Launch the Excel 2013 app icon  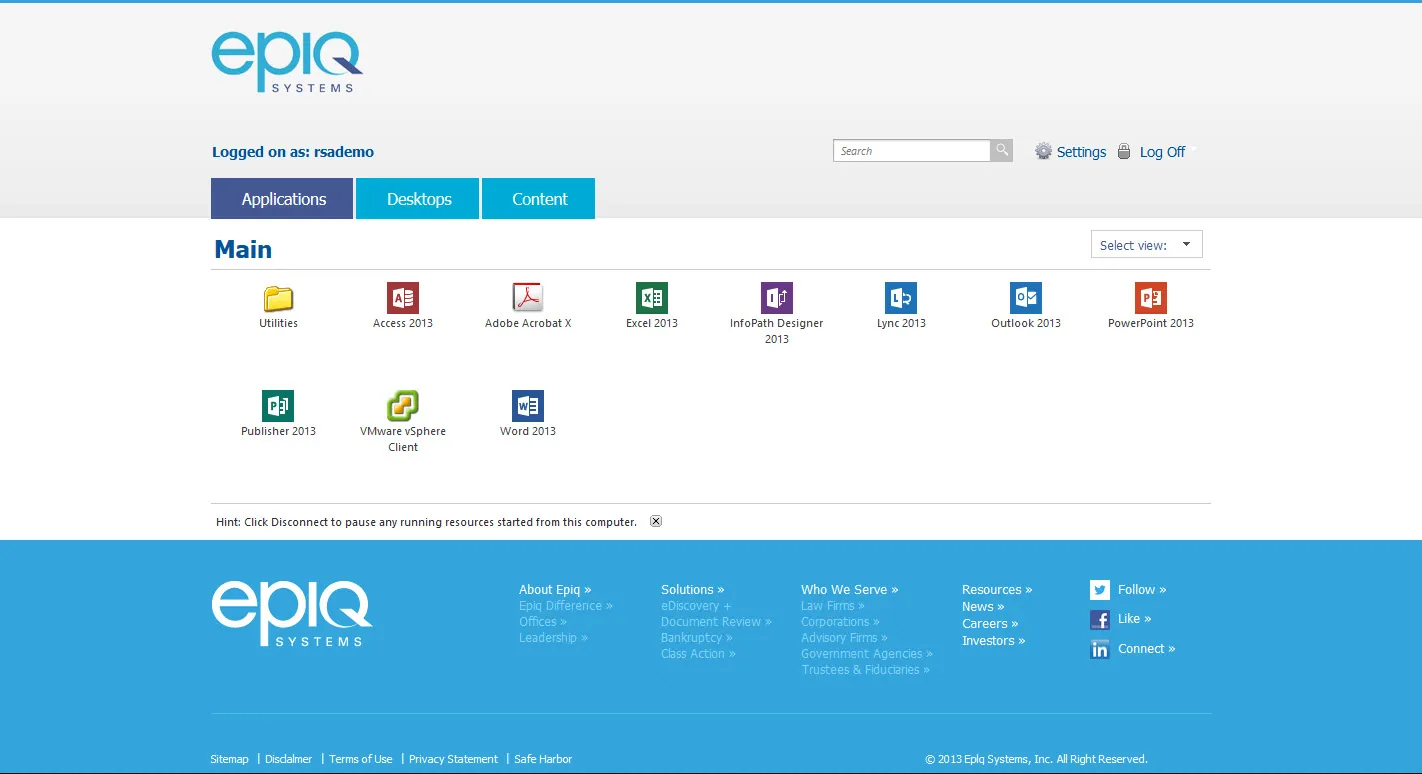[x=652, y=298]
